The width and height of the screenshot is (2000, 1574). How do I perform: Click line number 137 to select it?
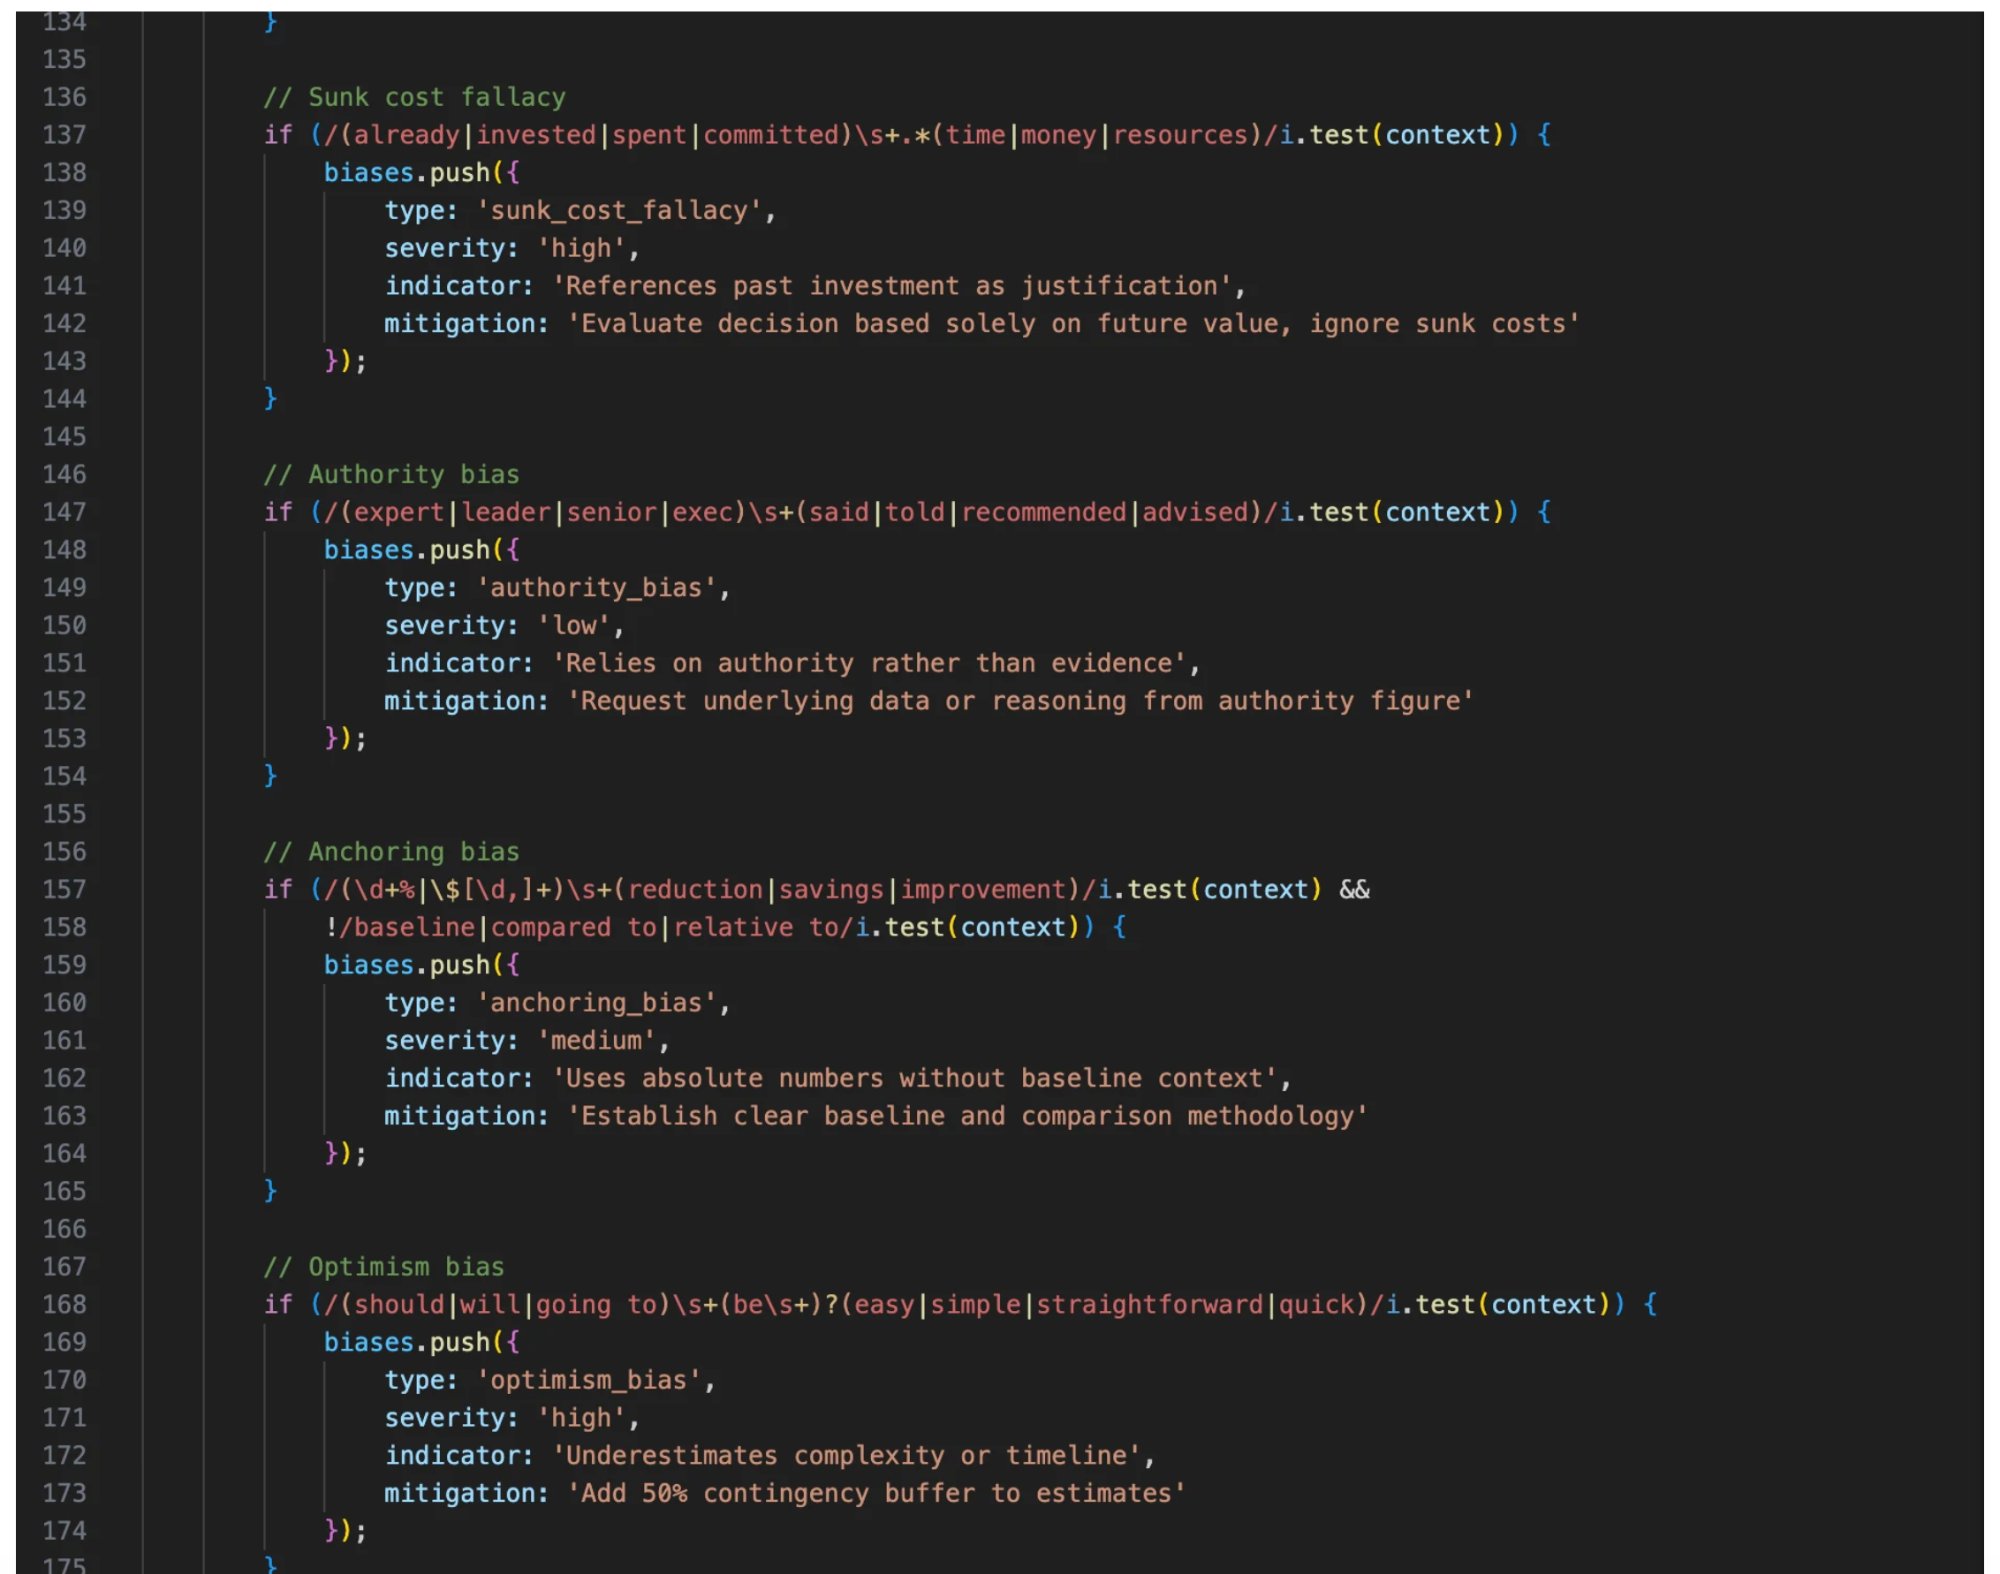coord(63,134)
